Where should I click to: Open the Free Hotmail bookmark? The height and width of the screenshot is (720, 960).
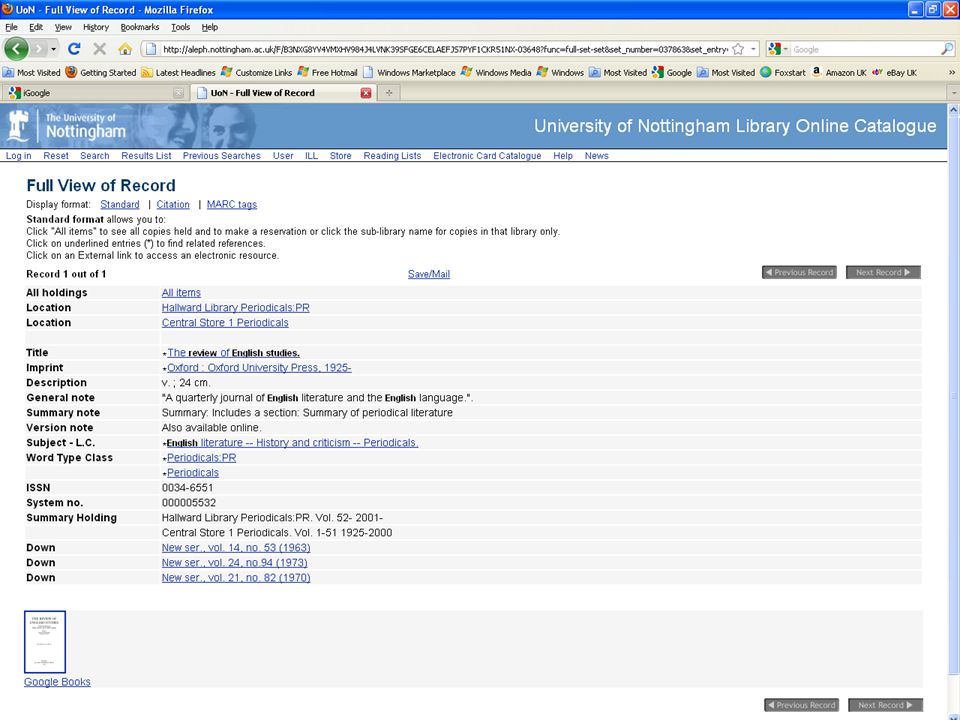point(328,72)
